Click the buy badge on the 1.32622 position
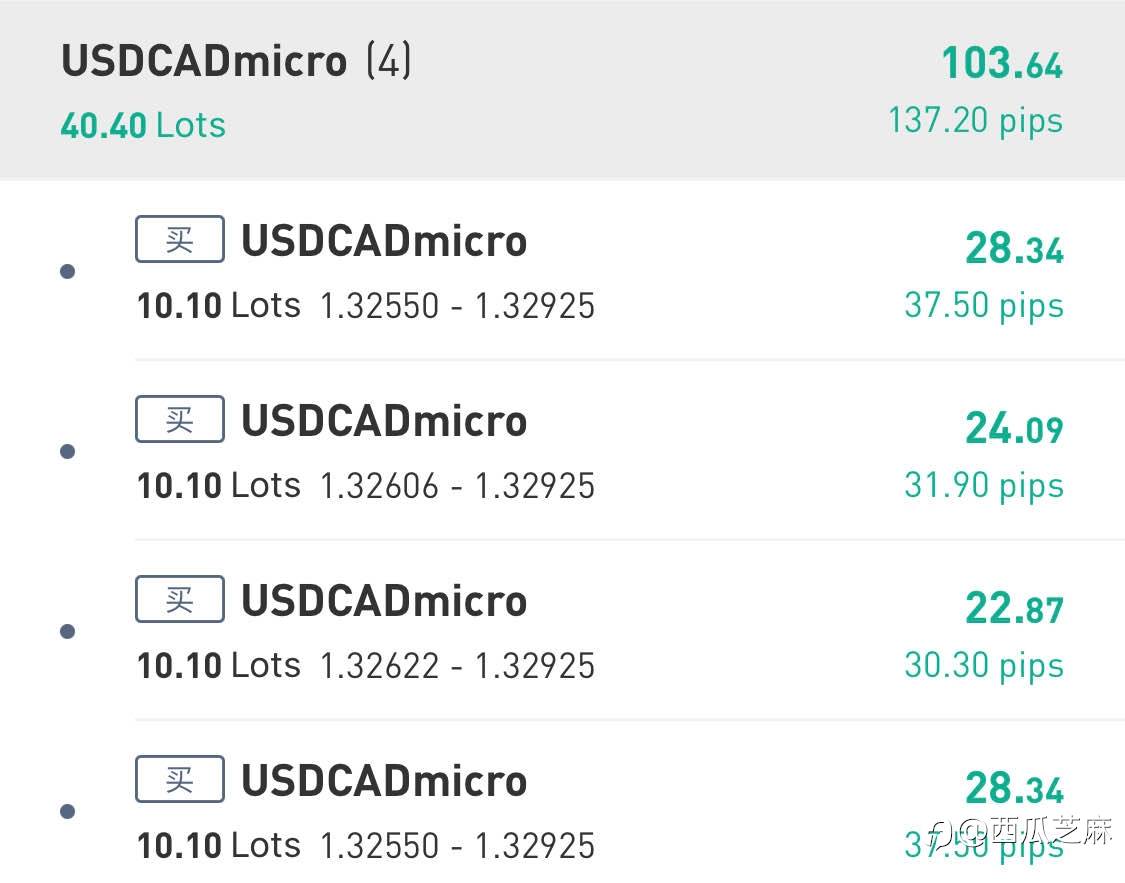The height and width of the screenshot is (883, 1125). tap(179, 600)
